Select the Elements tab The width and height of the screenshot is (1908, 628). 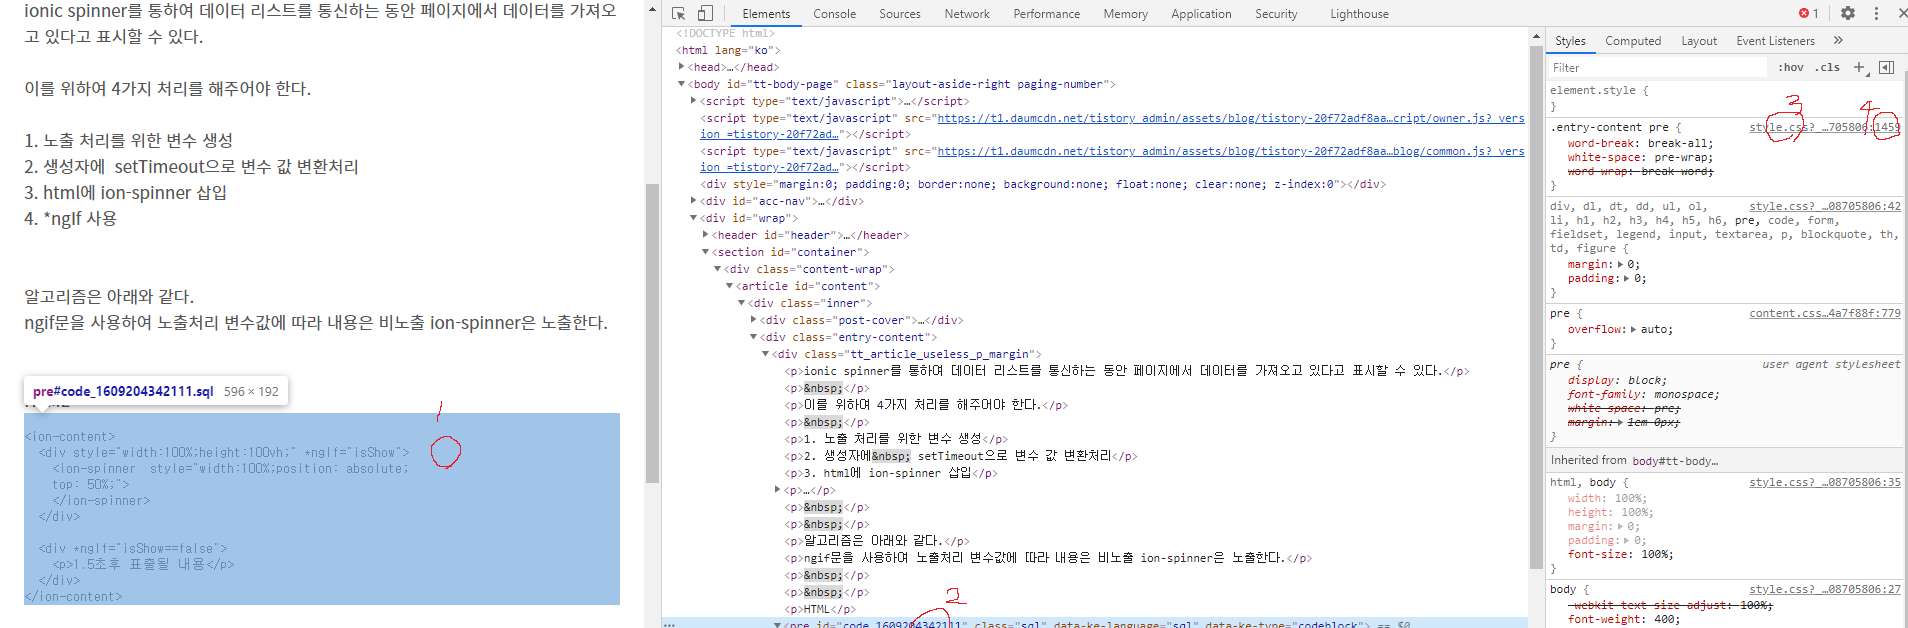(x=766, y=14)
